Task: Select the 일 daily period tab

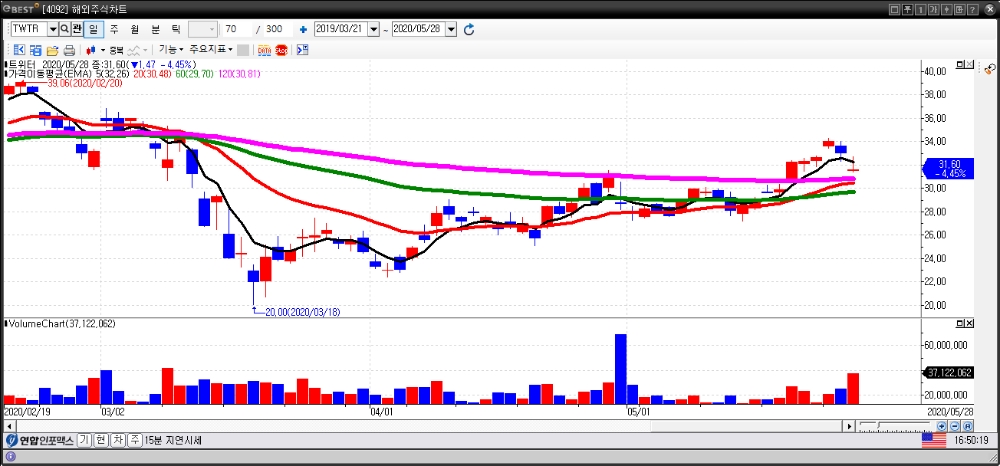Action: (x=94, y=29)
